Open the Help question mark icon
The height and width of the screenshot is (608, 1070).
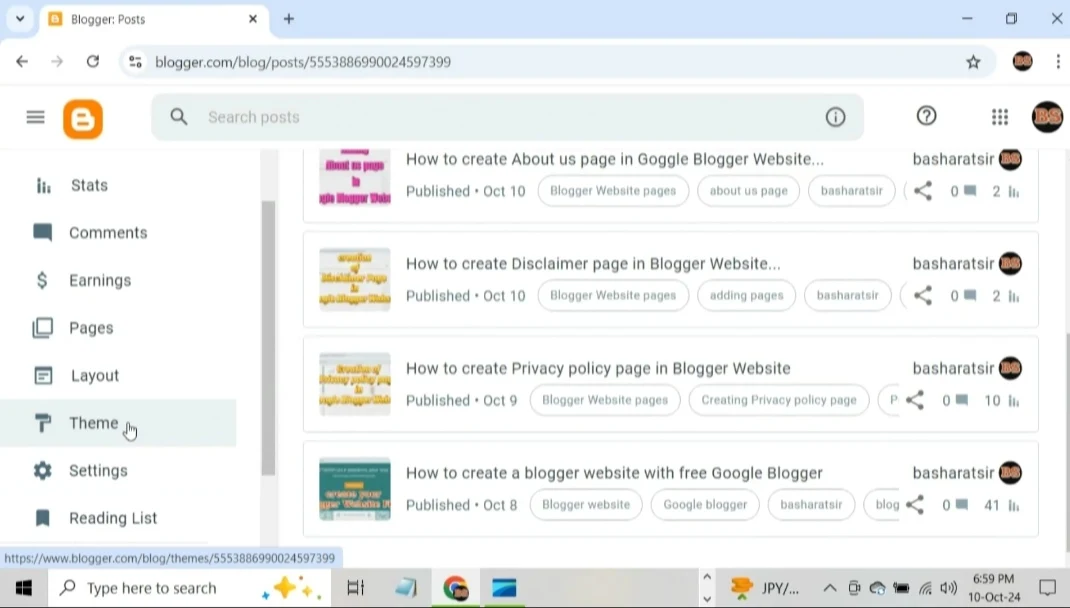tap(926, 117)
